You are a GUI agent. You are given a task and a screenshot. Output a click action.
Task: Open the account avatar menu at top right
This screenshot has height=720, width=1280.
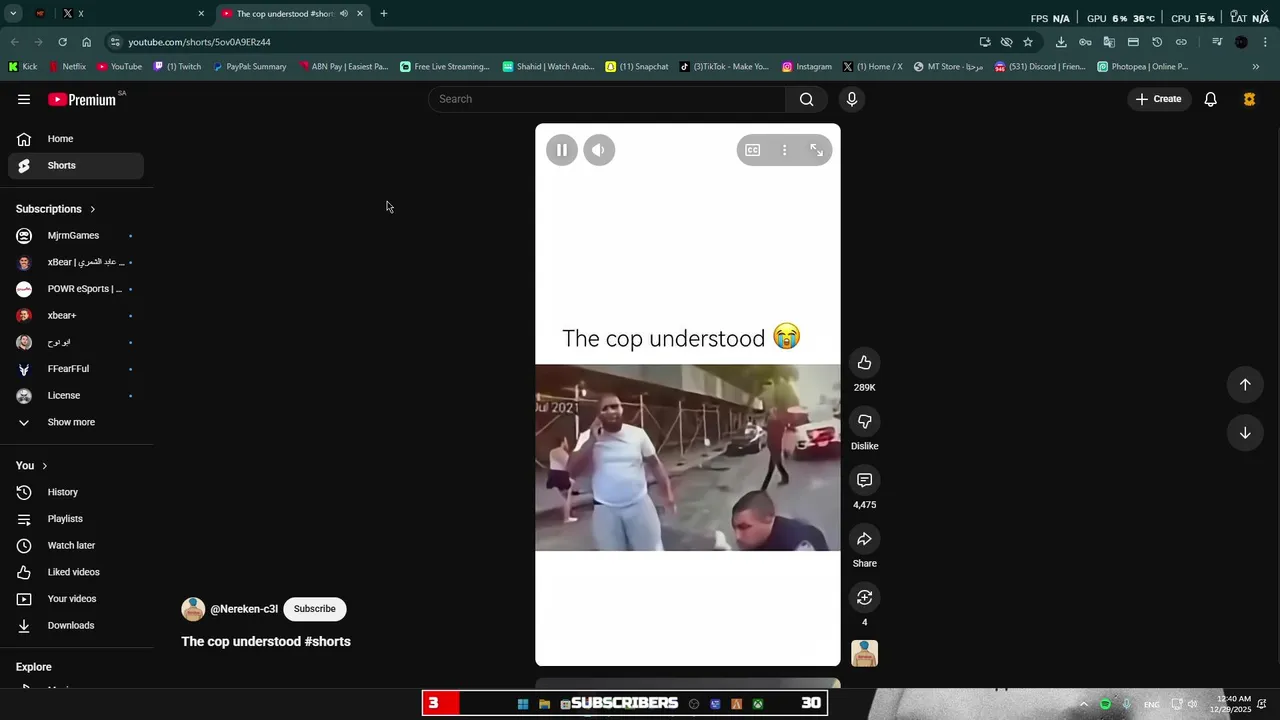point(1249,99)
